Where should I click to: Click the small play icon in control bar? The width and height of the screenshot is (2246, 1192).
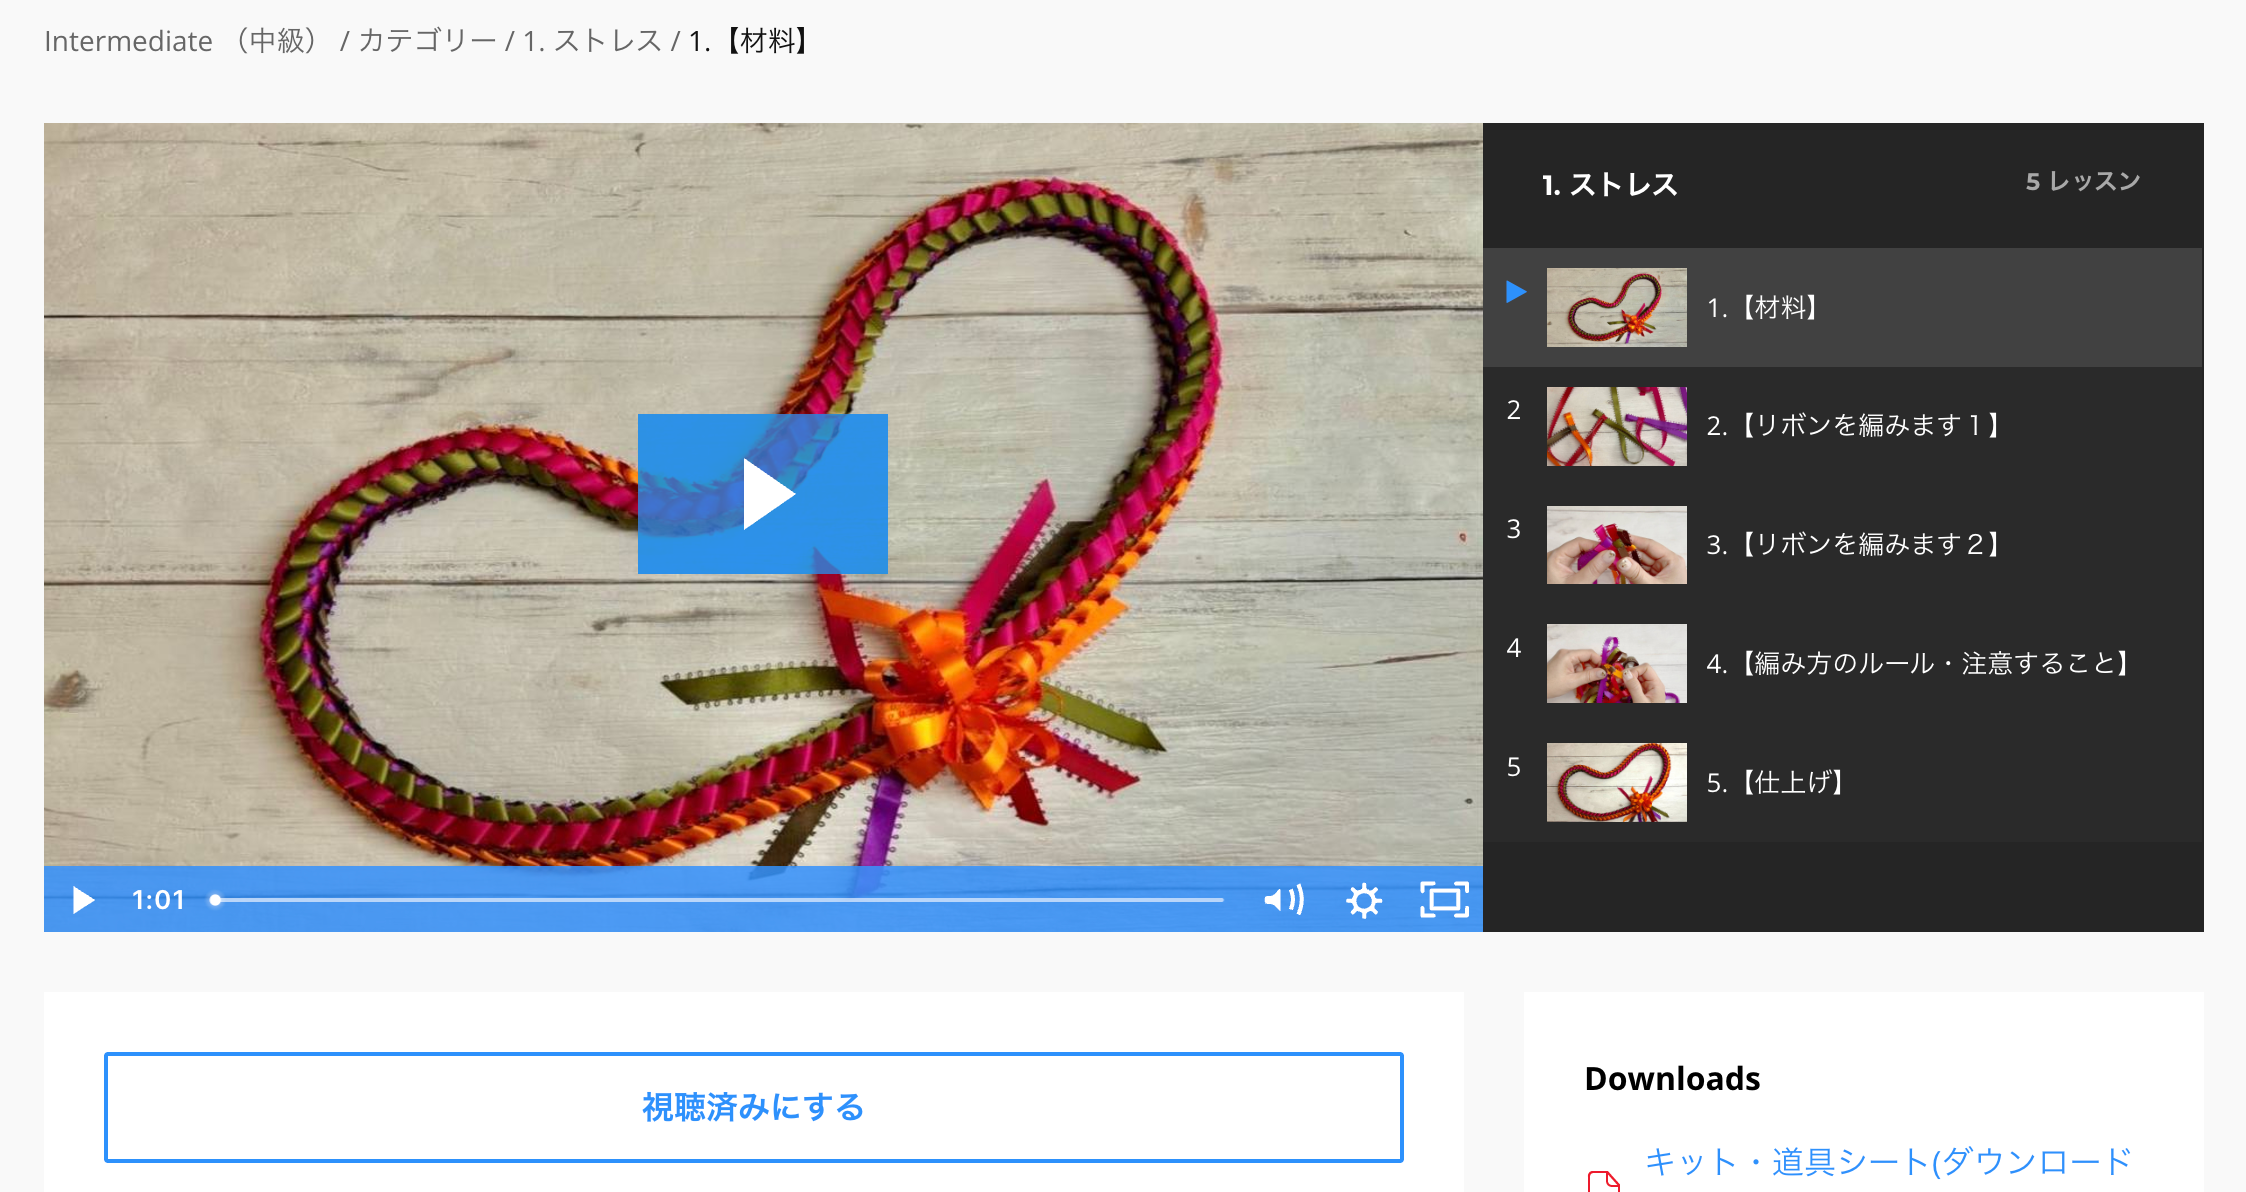(84, 900)
